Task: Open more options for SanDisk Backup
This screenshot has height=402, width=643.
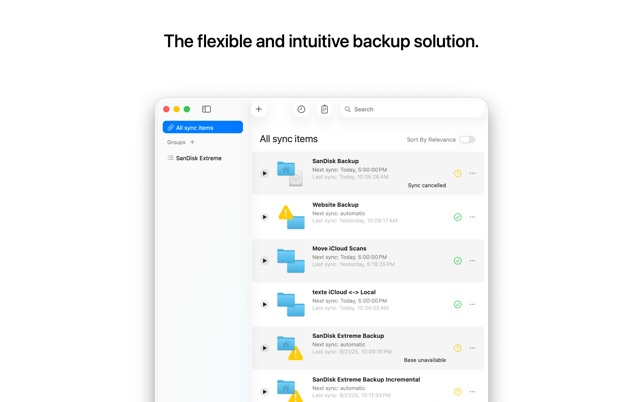Action: click(x=473, y=173)
